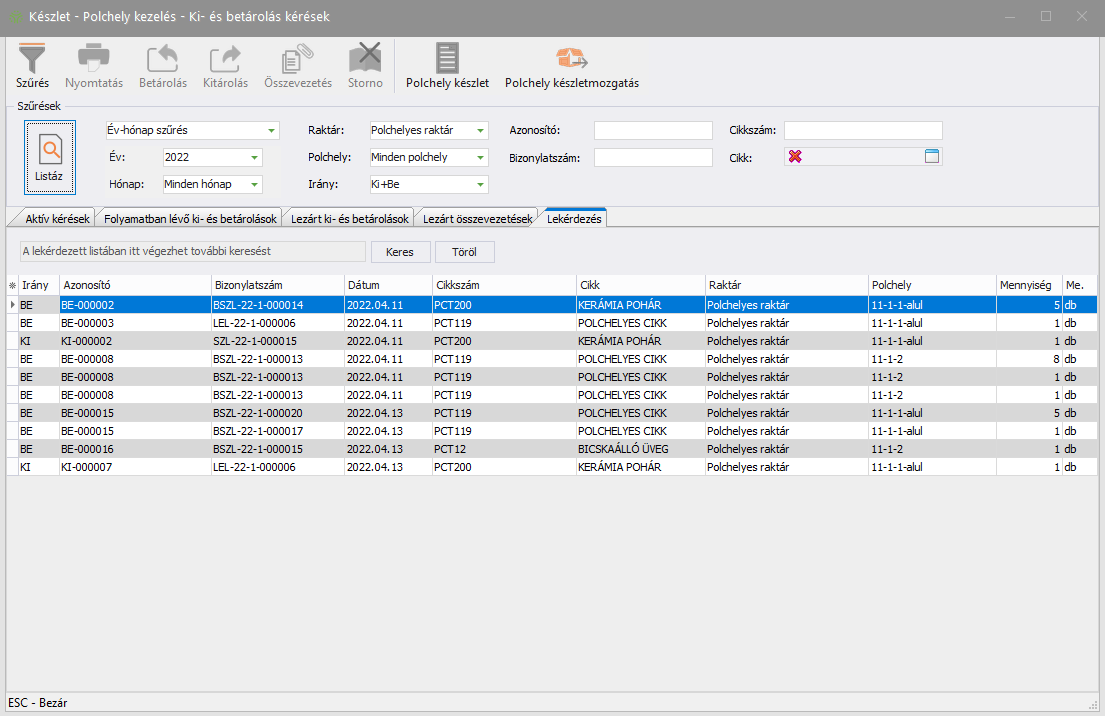Expand the Év-hónap szűrés dropdown
The height and width of the screenshot is (716, 1105).
coord(271,131)
